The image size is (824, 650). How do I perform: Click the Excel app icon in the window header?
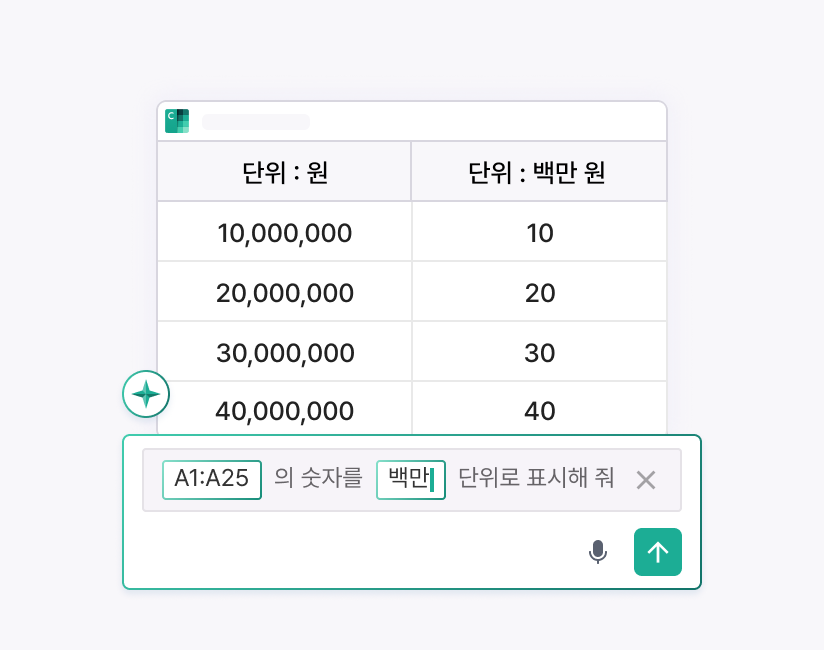(177, 121)
